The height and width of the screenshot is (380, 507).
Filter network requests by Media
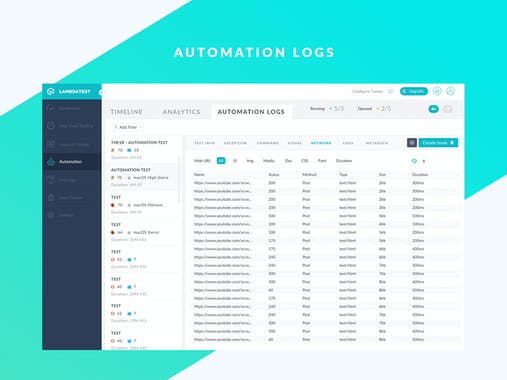pos(269,161)
